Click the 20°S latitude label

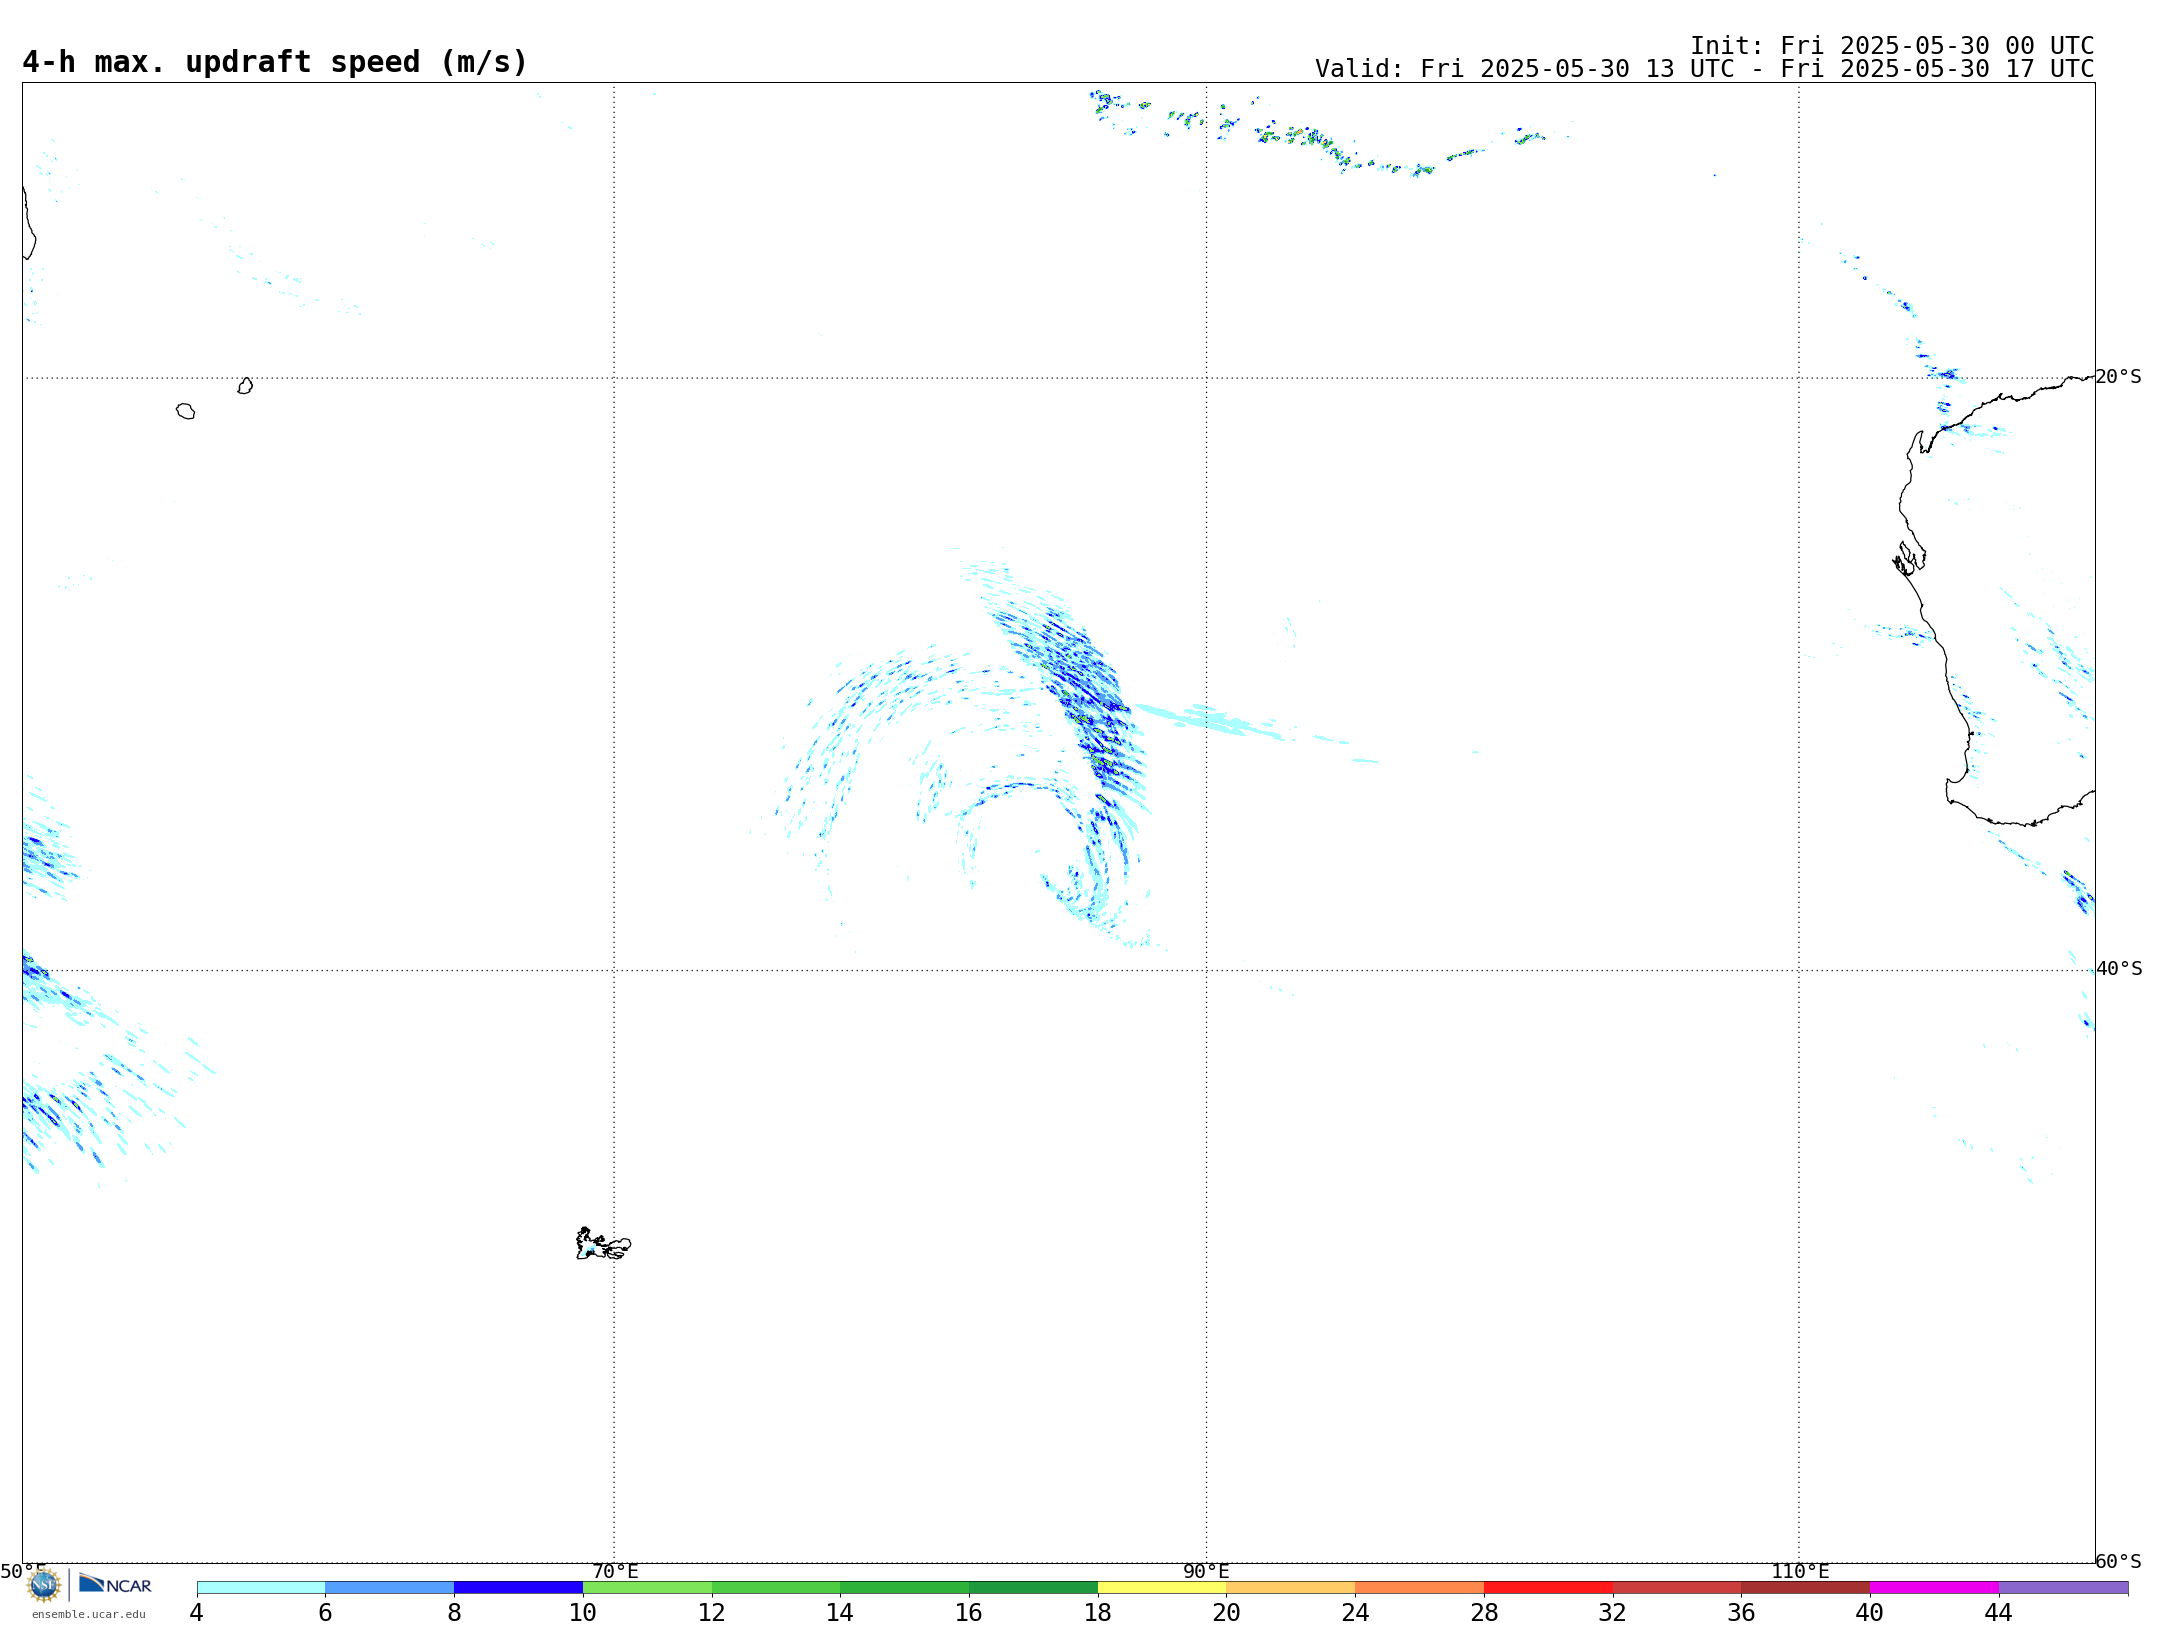tap(2118, 377)
